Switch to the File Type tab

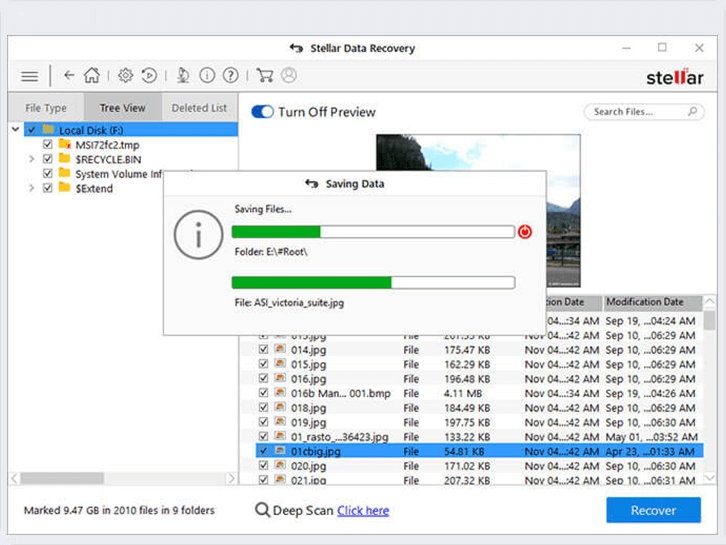pyautogui.click(x=46, y=107)
